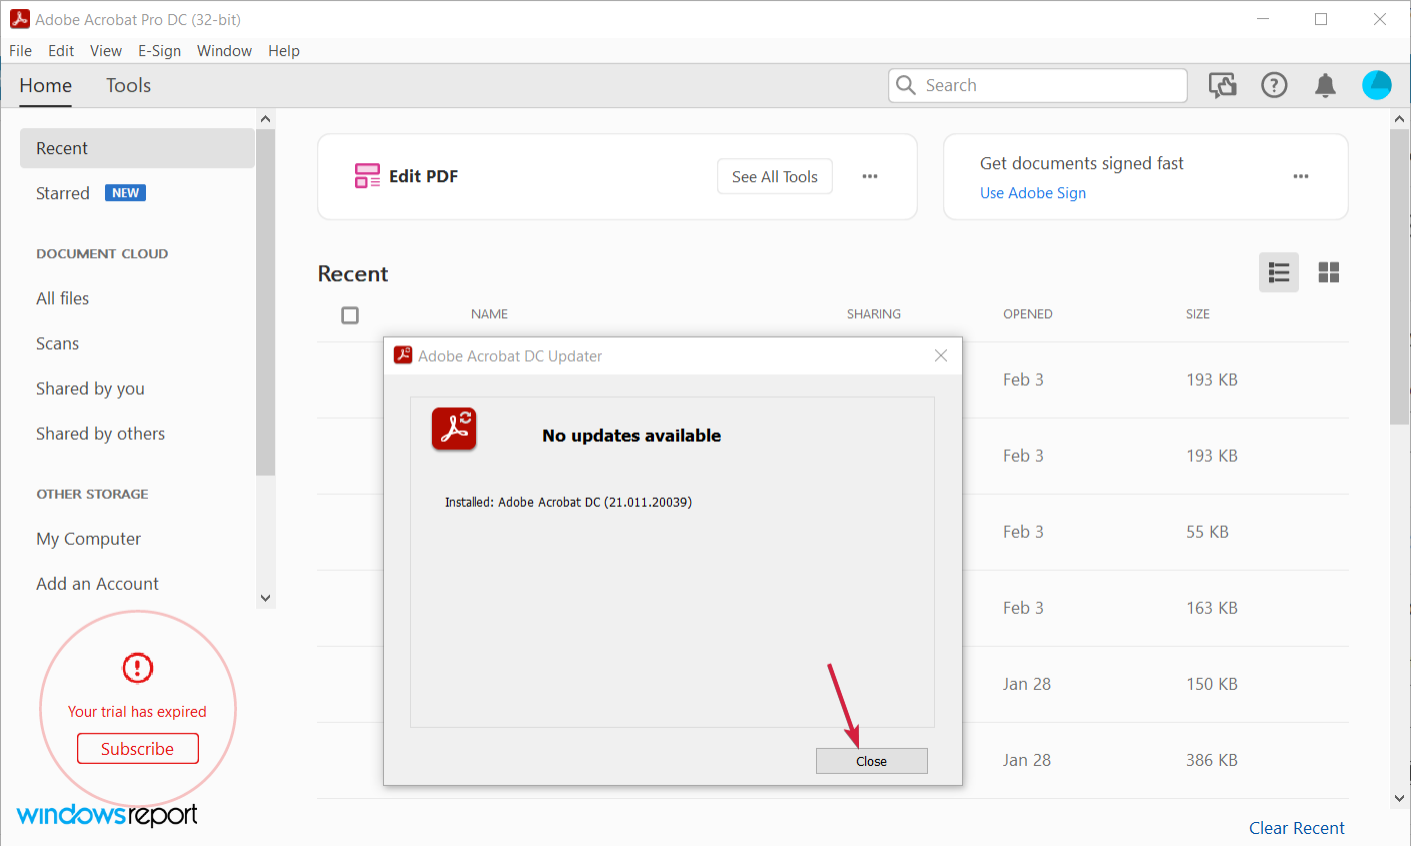
Task: Open the blue account profile avatar
Action: (1377, 85)
